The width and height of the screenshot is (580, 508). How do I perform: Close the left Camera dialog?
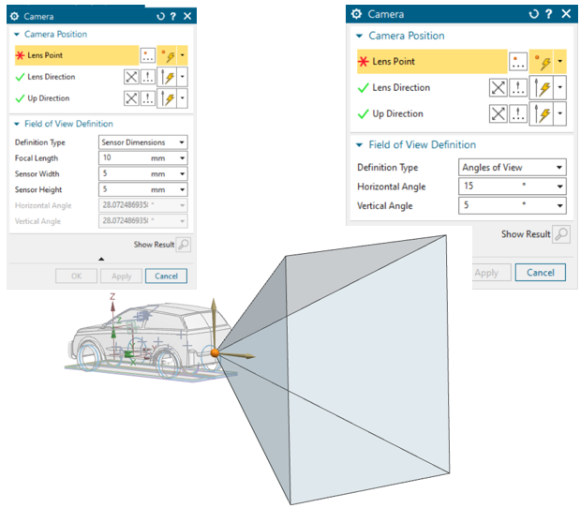pyautogui.click(x=188, y=16)
